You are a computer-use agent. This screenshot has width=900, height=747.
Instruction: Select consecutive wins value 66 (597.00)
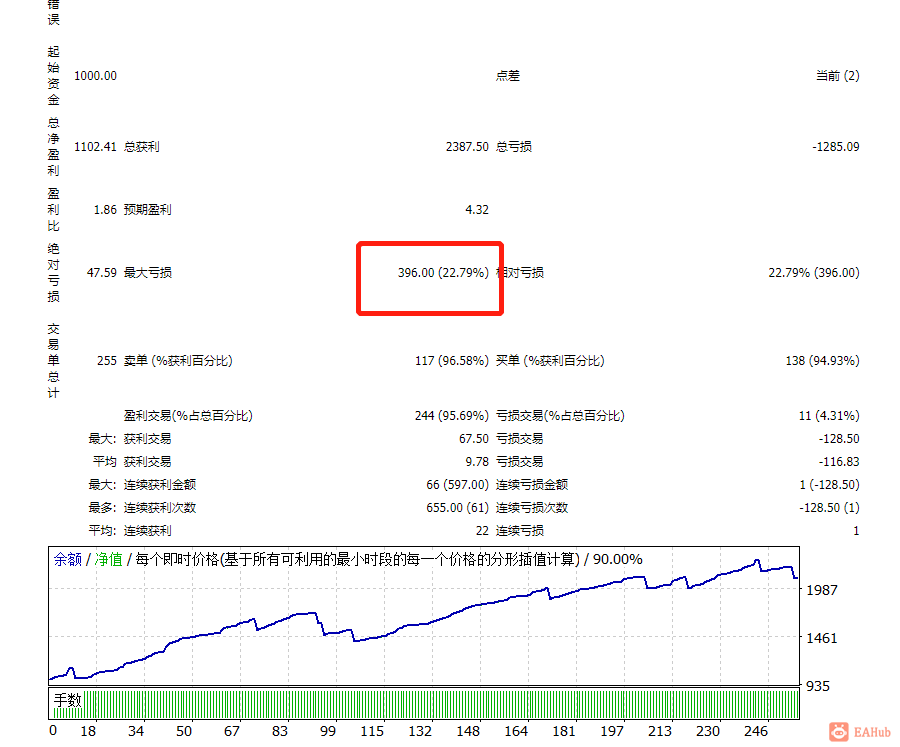click(x=457, y=485)
